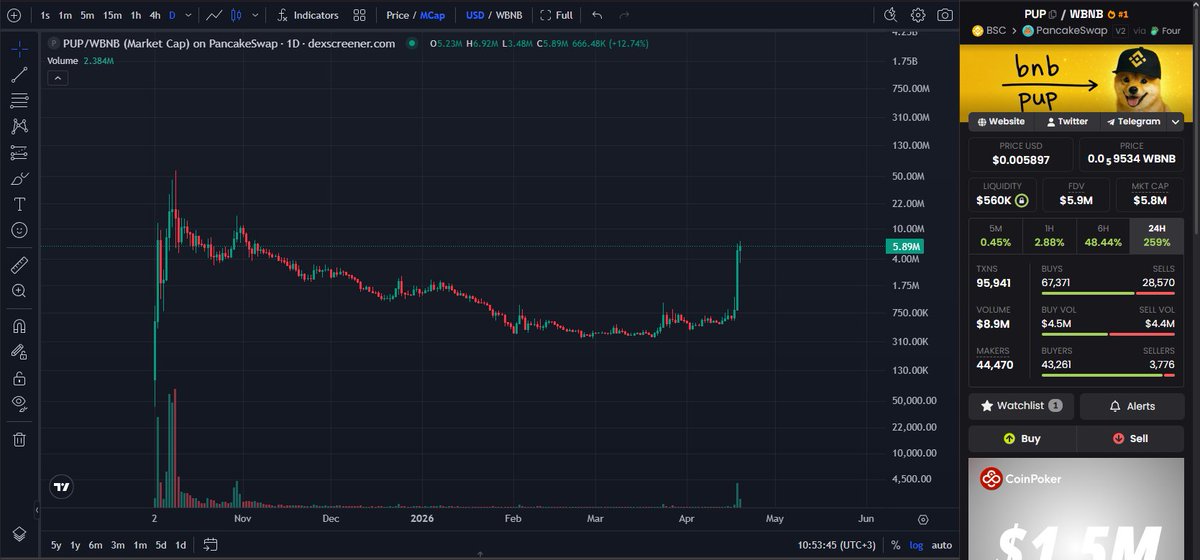Open the emoji and icons tool
This screenshot has width=1200, height=560.
(19, 230)
